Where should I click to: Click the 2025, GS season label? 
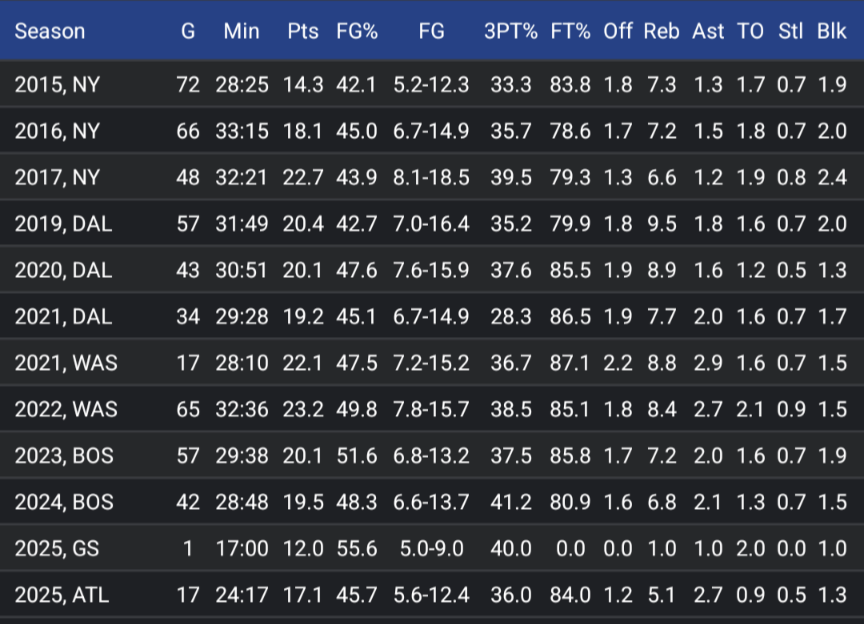click(x=59, y=549)
